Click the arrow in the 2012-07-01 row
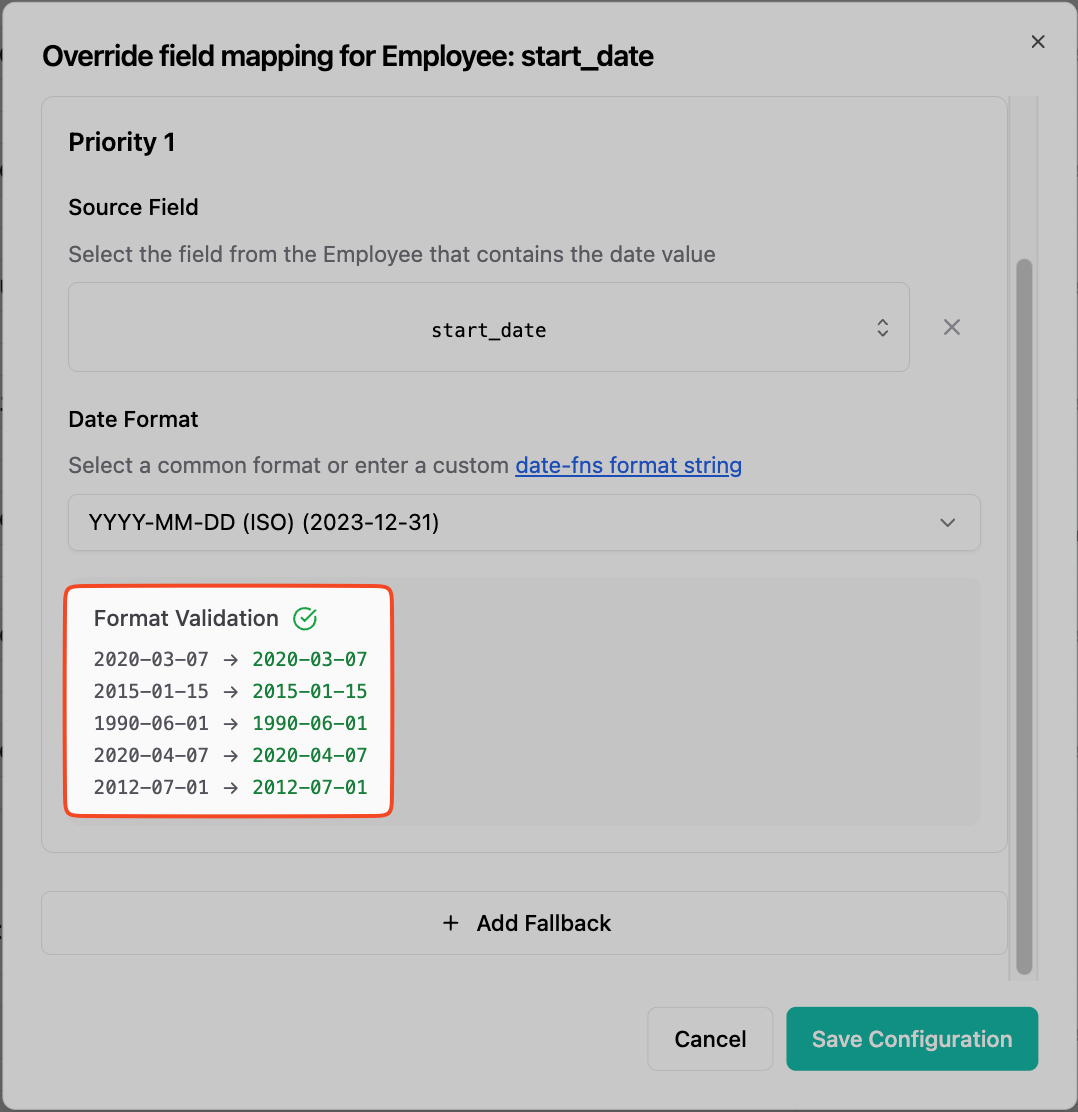Viewport: 1078px width, 1112px height. [230, 787]
